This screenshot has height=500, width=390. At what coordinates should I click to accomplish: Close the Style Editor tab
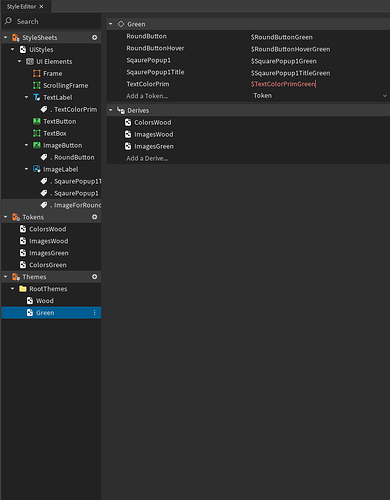point(41,6)
